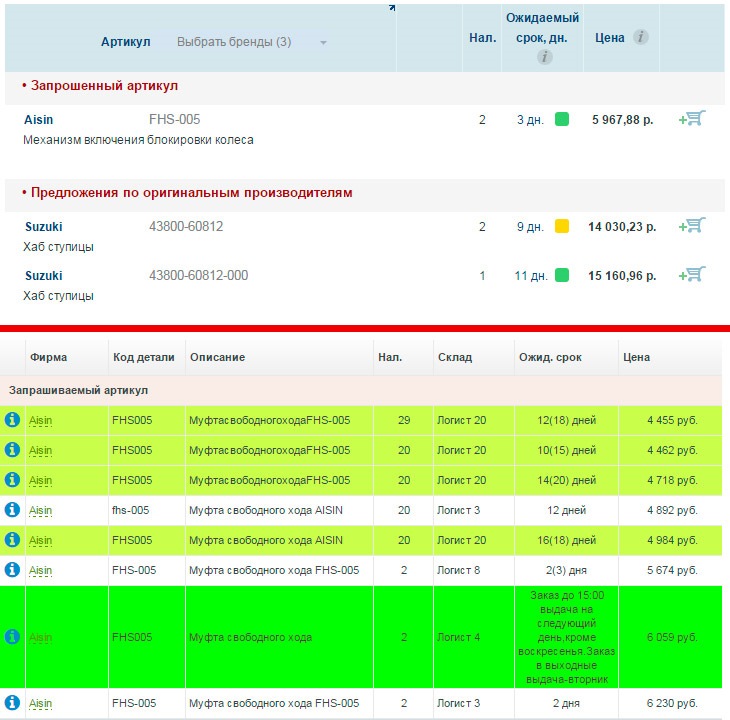Sort by Ожидаемый срок, дн. header
The width and height of the screenshot is (730, 720).
click(542, 27)
